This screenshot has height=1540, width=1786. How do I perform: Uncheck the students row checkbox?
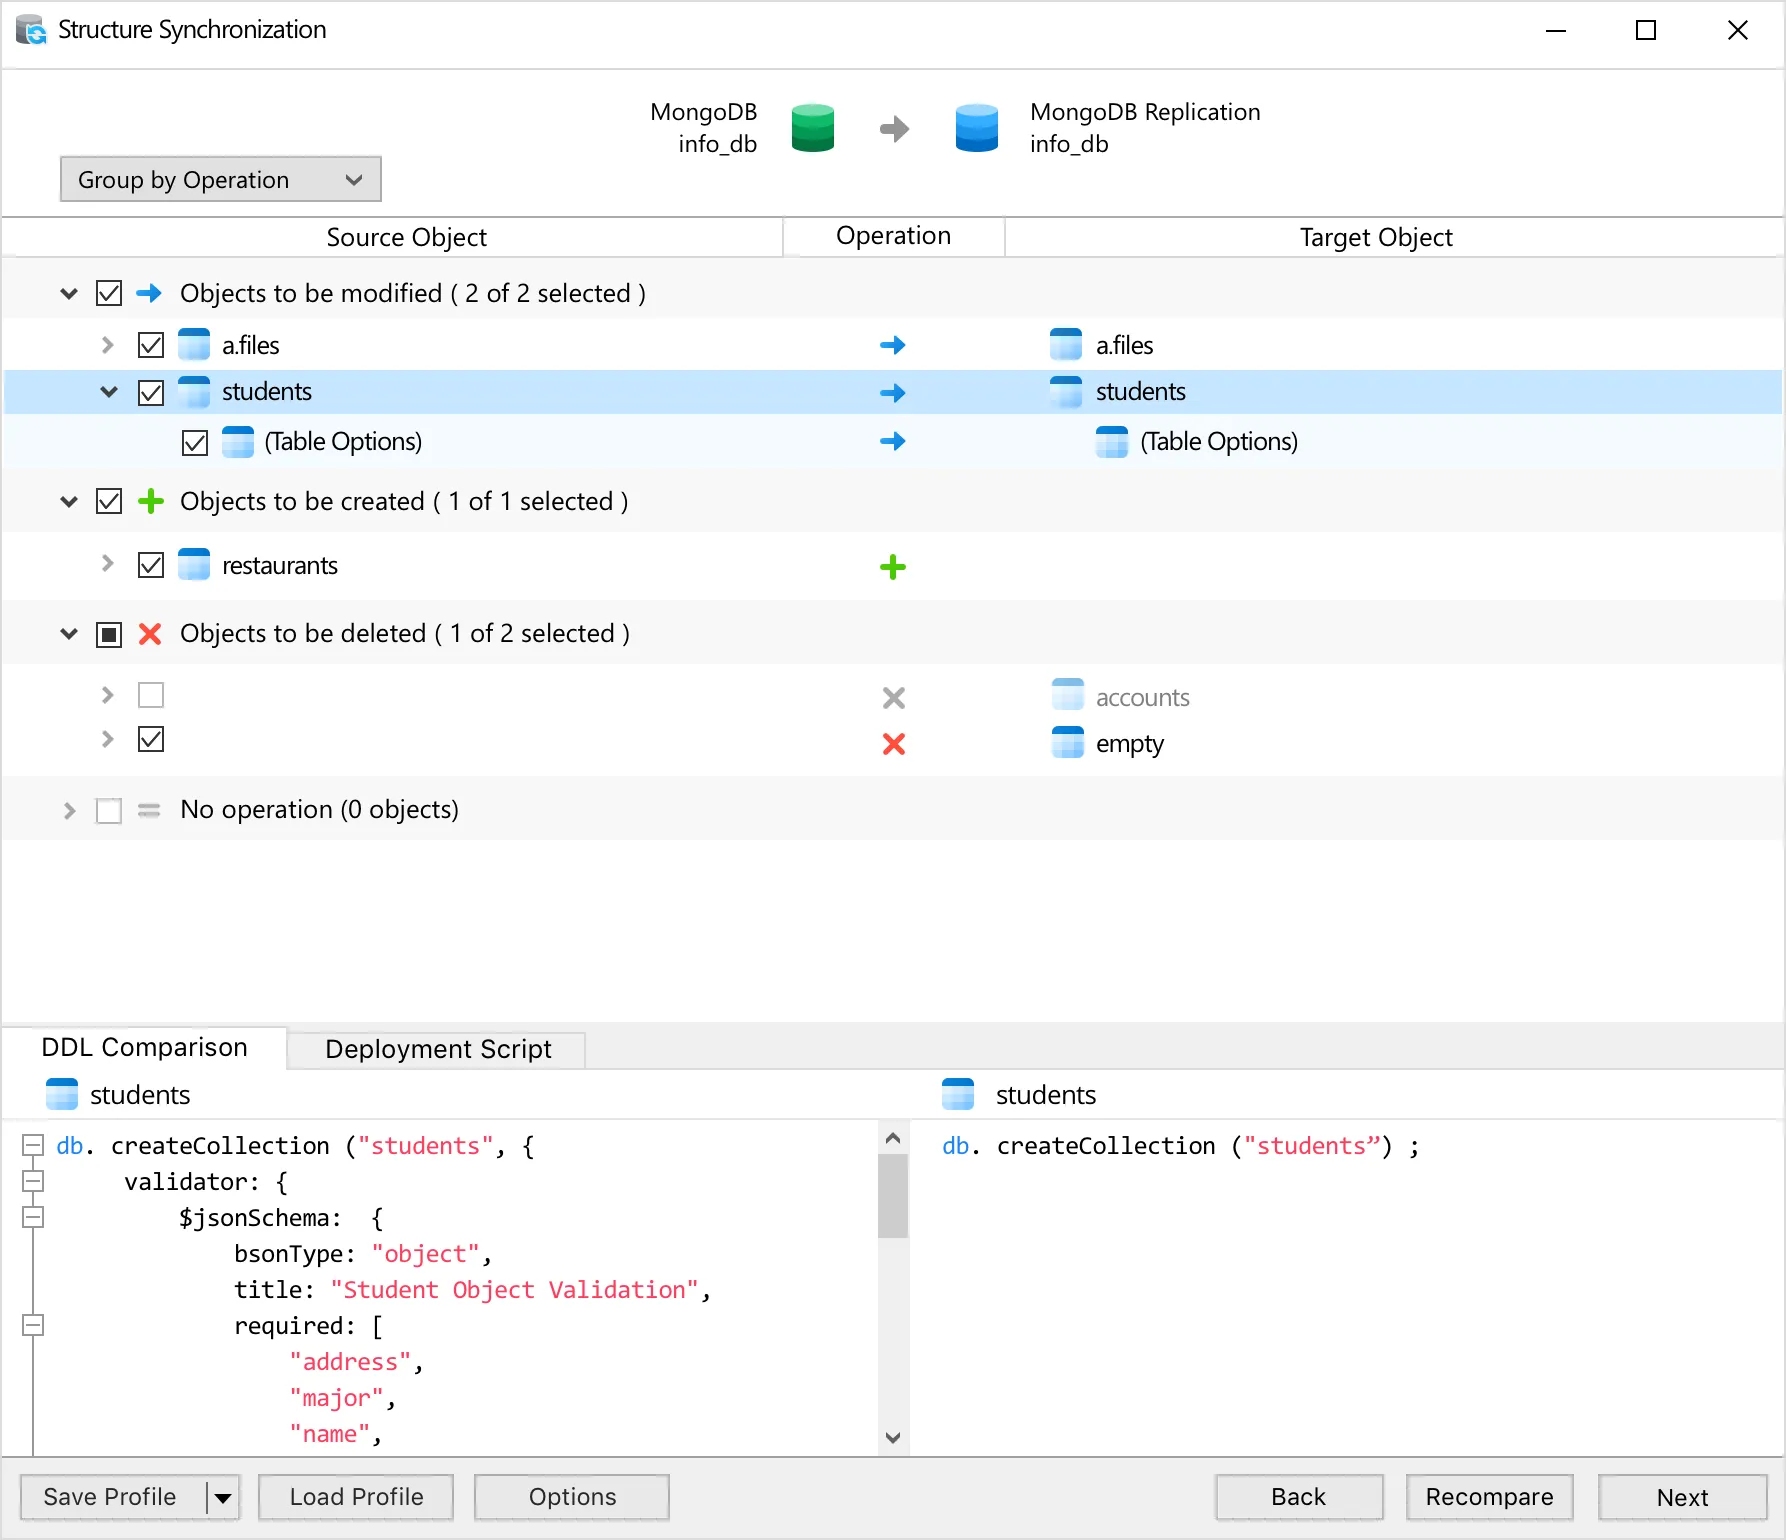click(151, 393)
